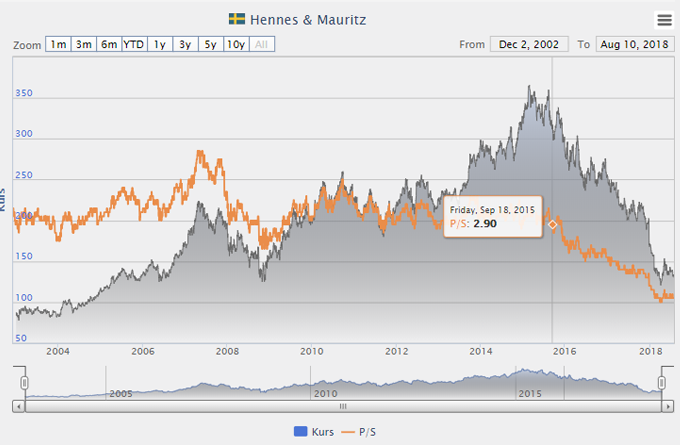Set zoom range to 1m
The height and width of the screenshot is (445, 680).
(x=58, y=44)
